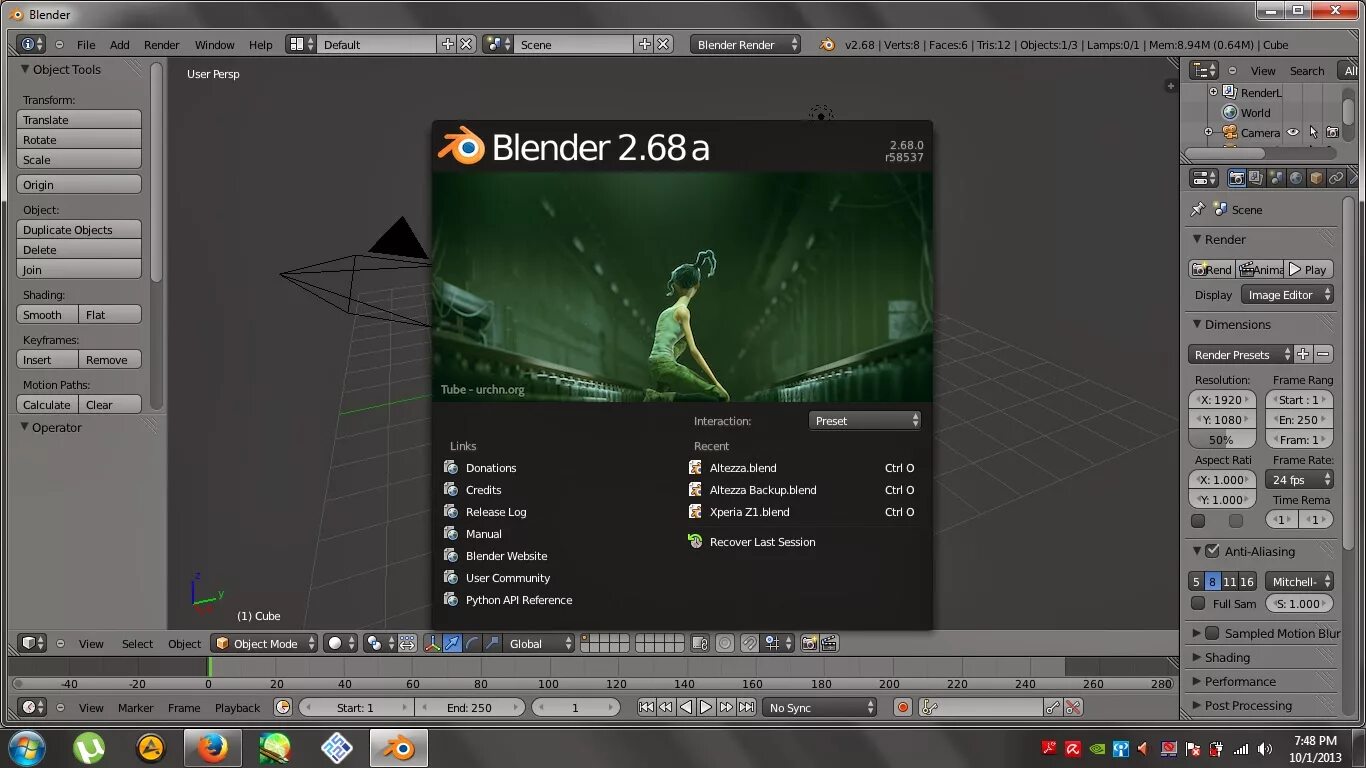The height and width of the screenshot is (768, 1366).
Task: Switch to Constraints properties tab icon
Action: point(1336,178)
